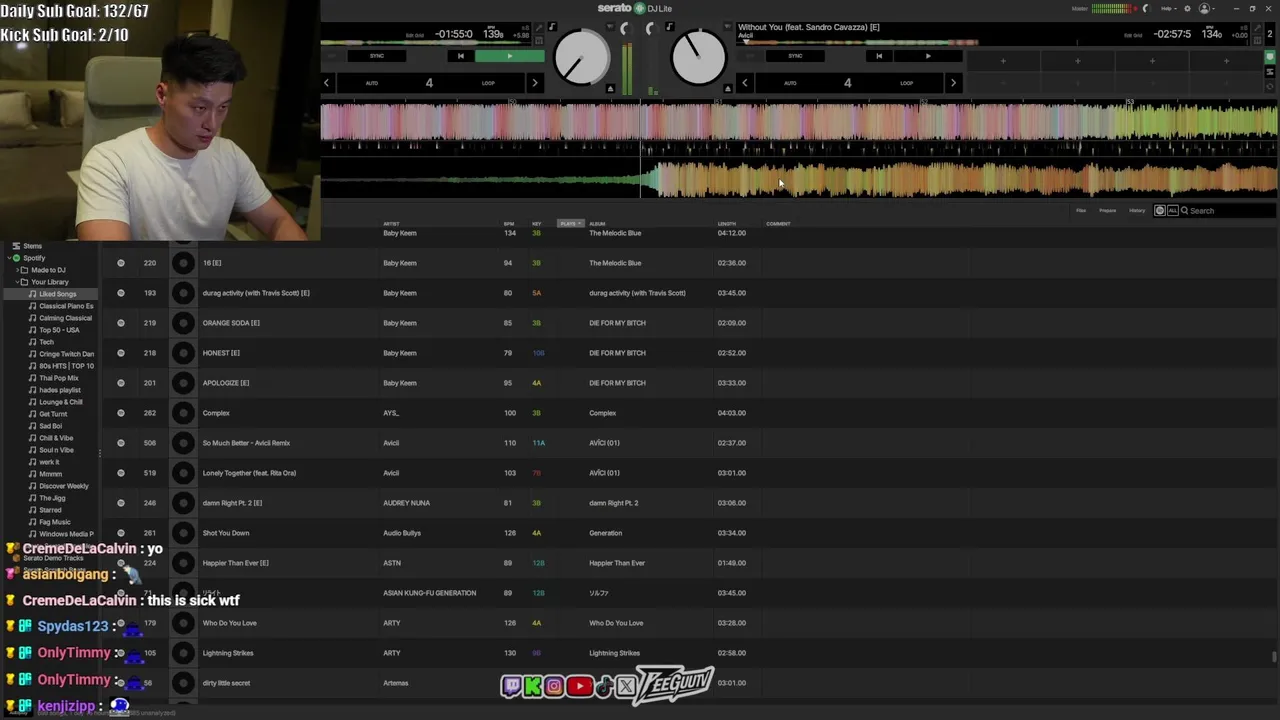
Task: Open the Help menu
Action: [1168, 9]
